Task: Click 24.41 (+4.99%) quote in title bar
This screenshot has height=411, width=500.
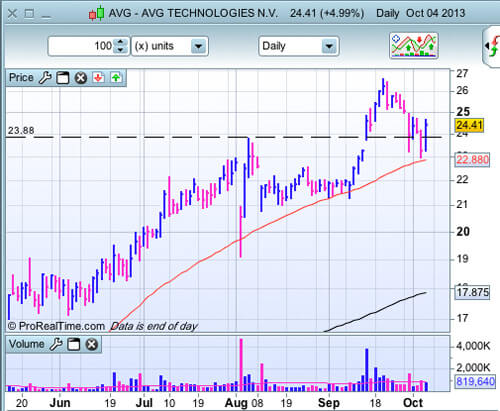Action: tap(327, 13)
